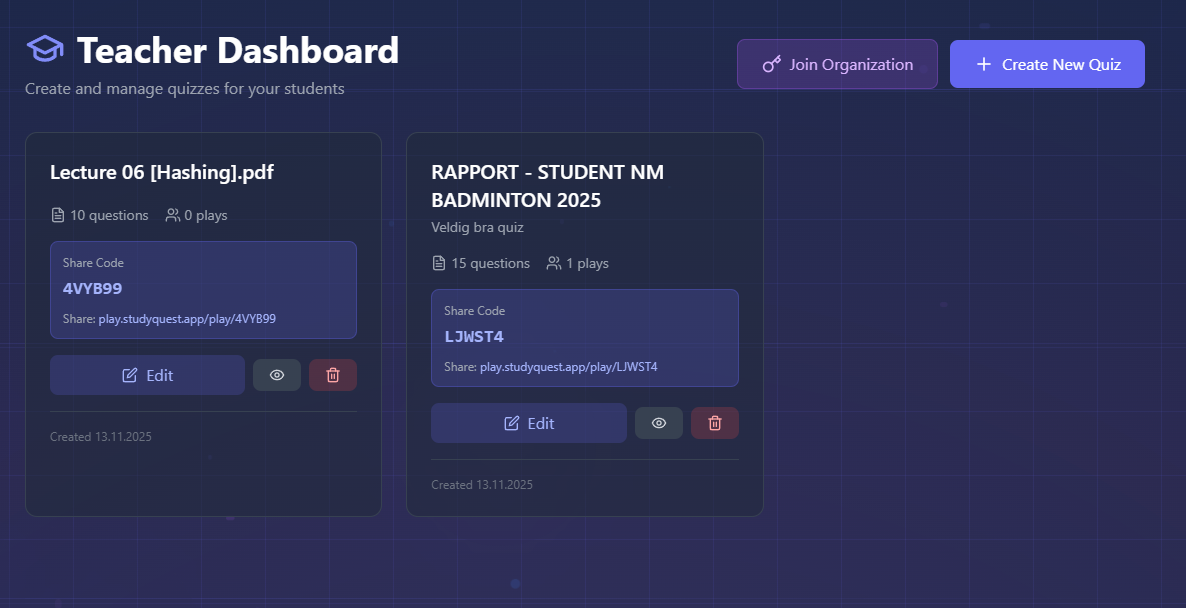
Task: Click the pencil icon in Lecture 06 Edit button
Action: coord(128,374)
